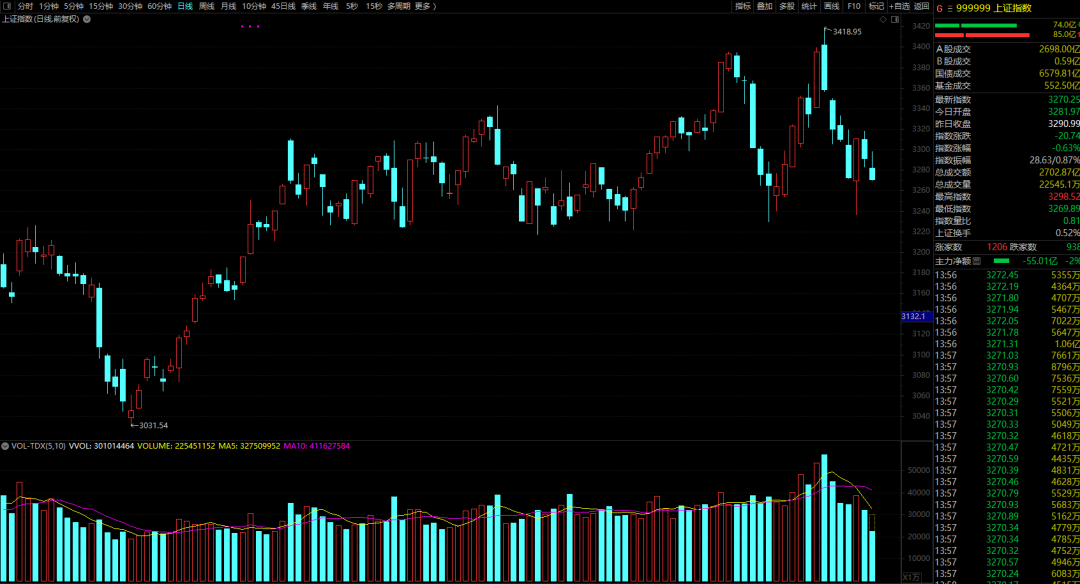This screenshot has width=1080, height=584.
Task: Click the 3418.95 high price label
Action: [847, 32]
